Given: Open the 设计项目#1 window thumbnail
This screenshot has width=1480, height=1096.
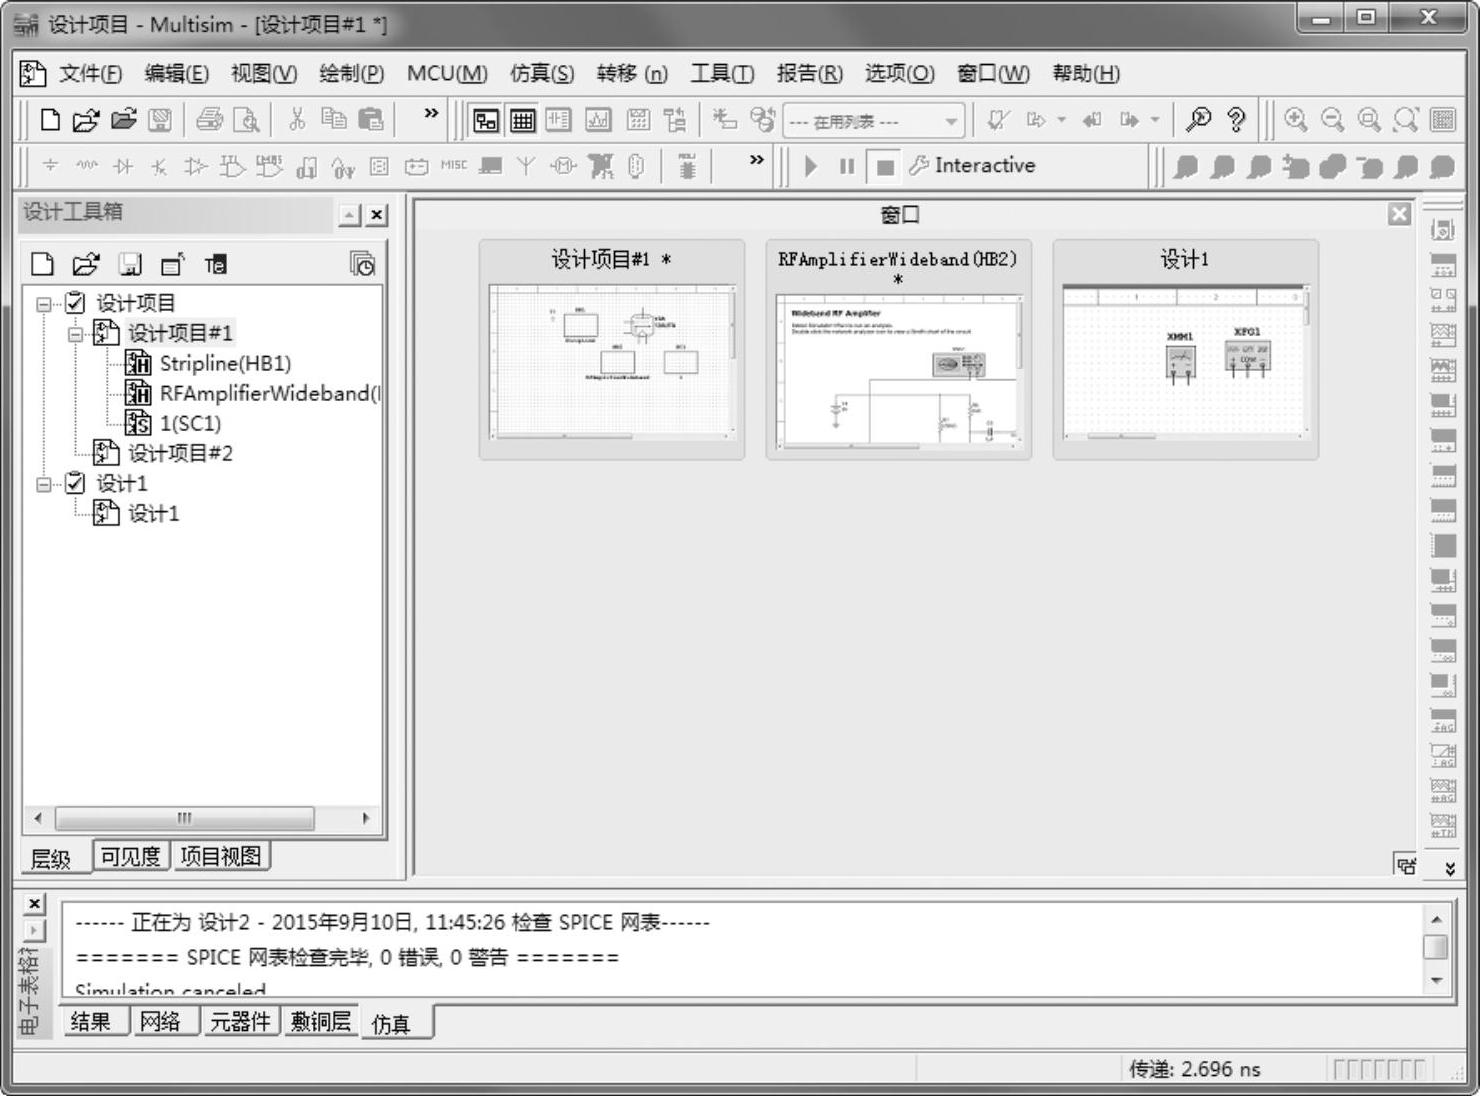Looking at the screenshot, I should point(612,350).
